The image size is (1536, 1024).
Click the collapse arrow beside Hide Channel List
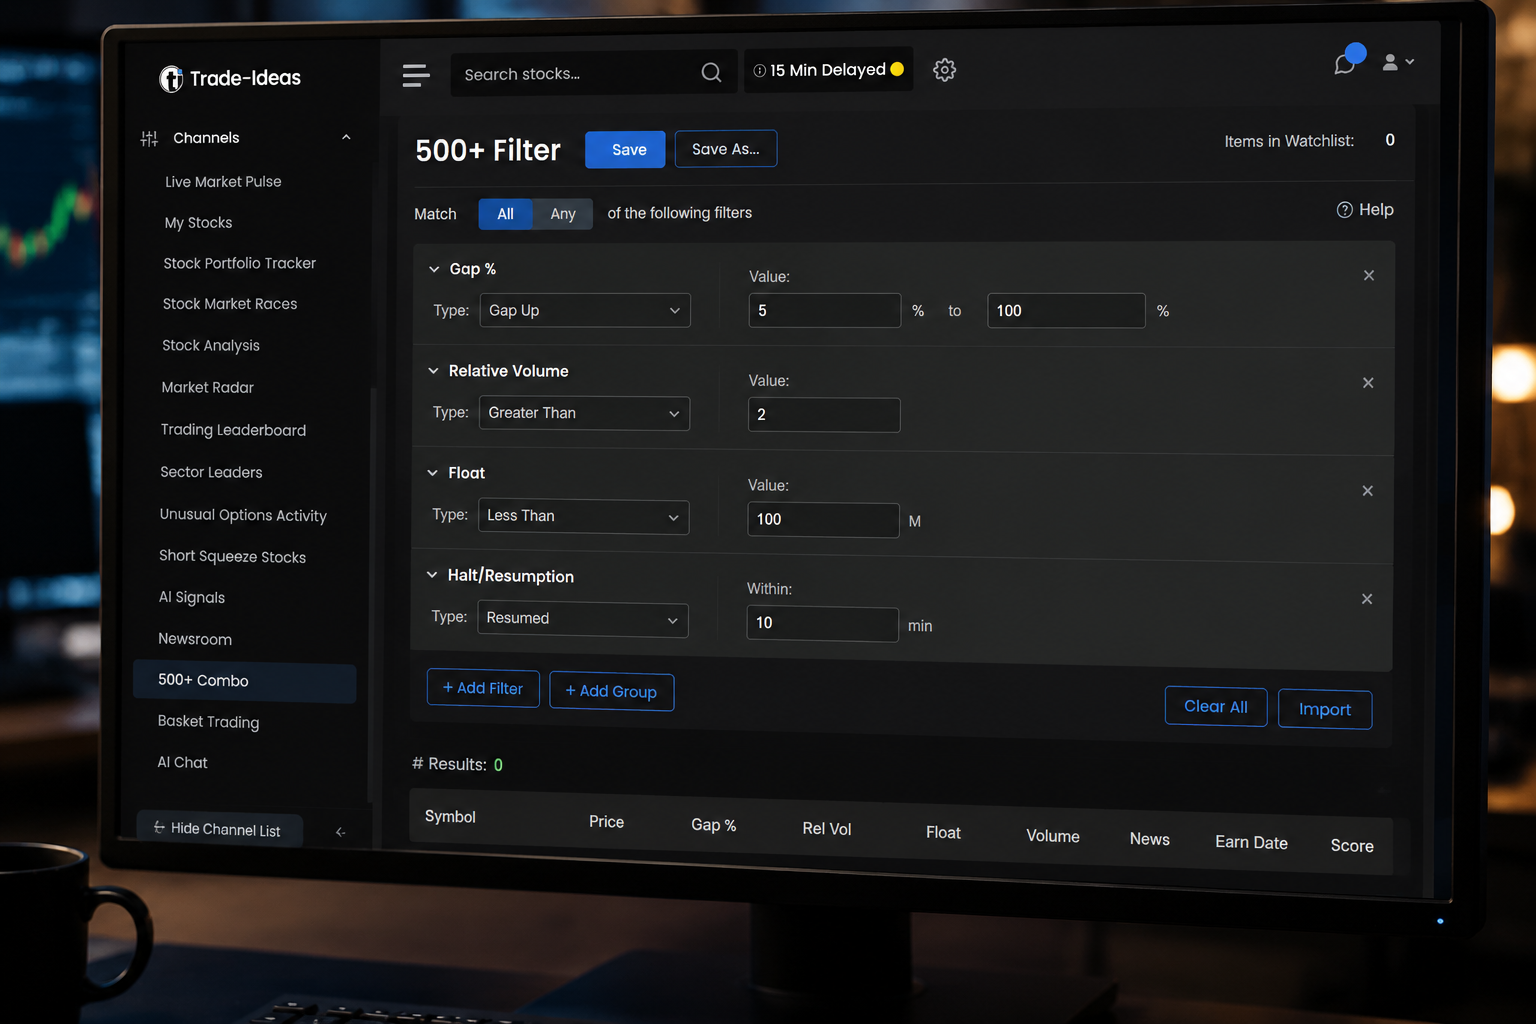(x=341, y=832)
